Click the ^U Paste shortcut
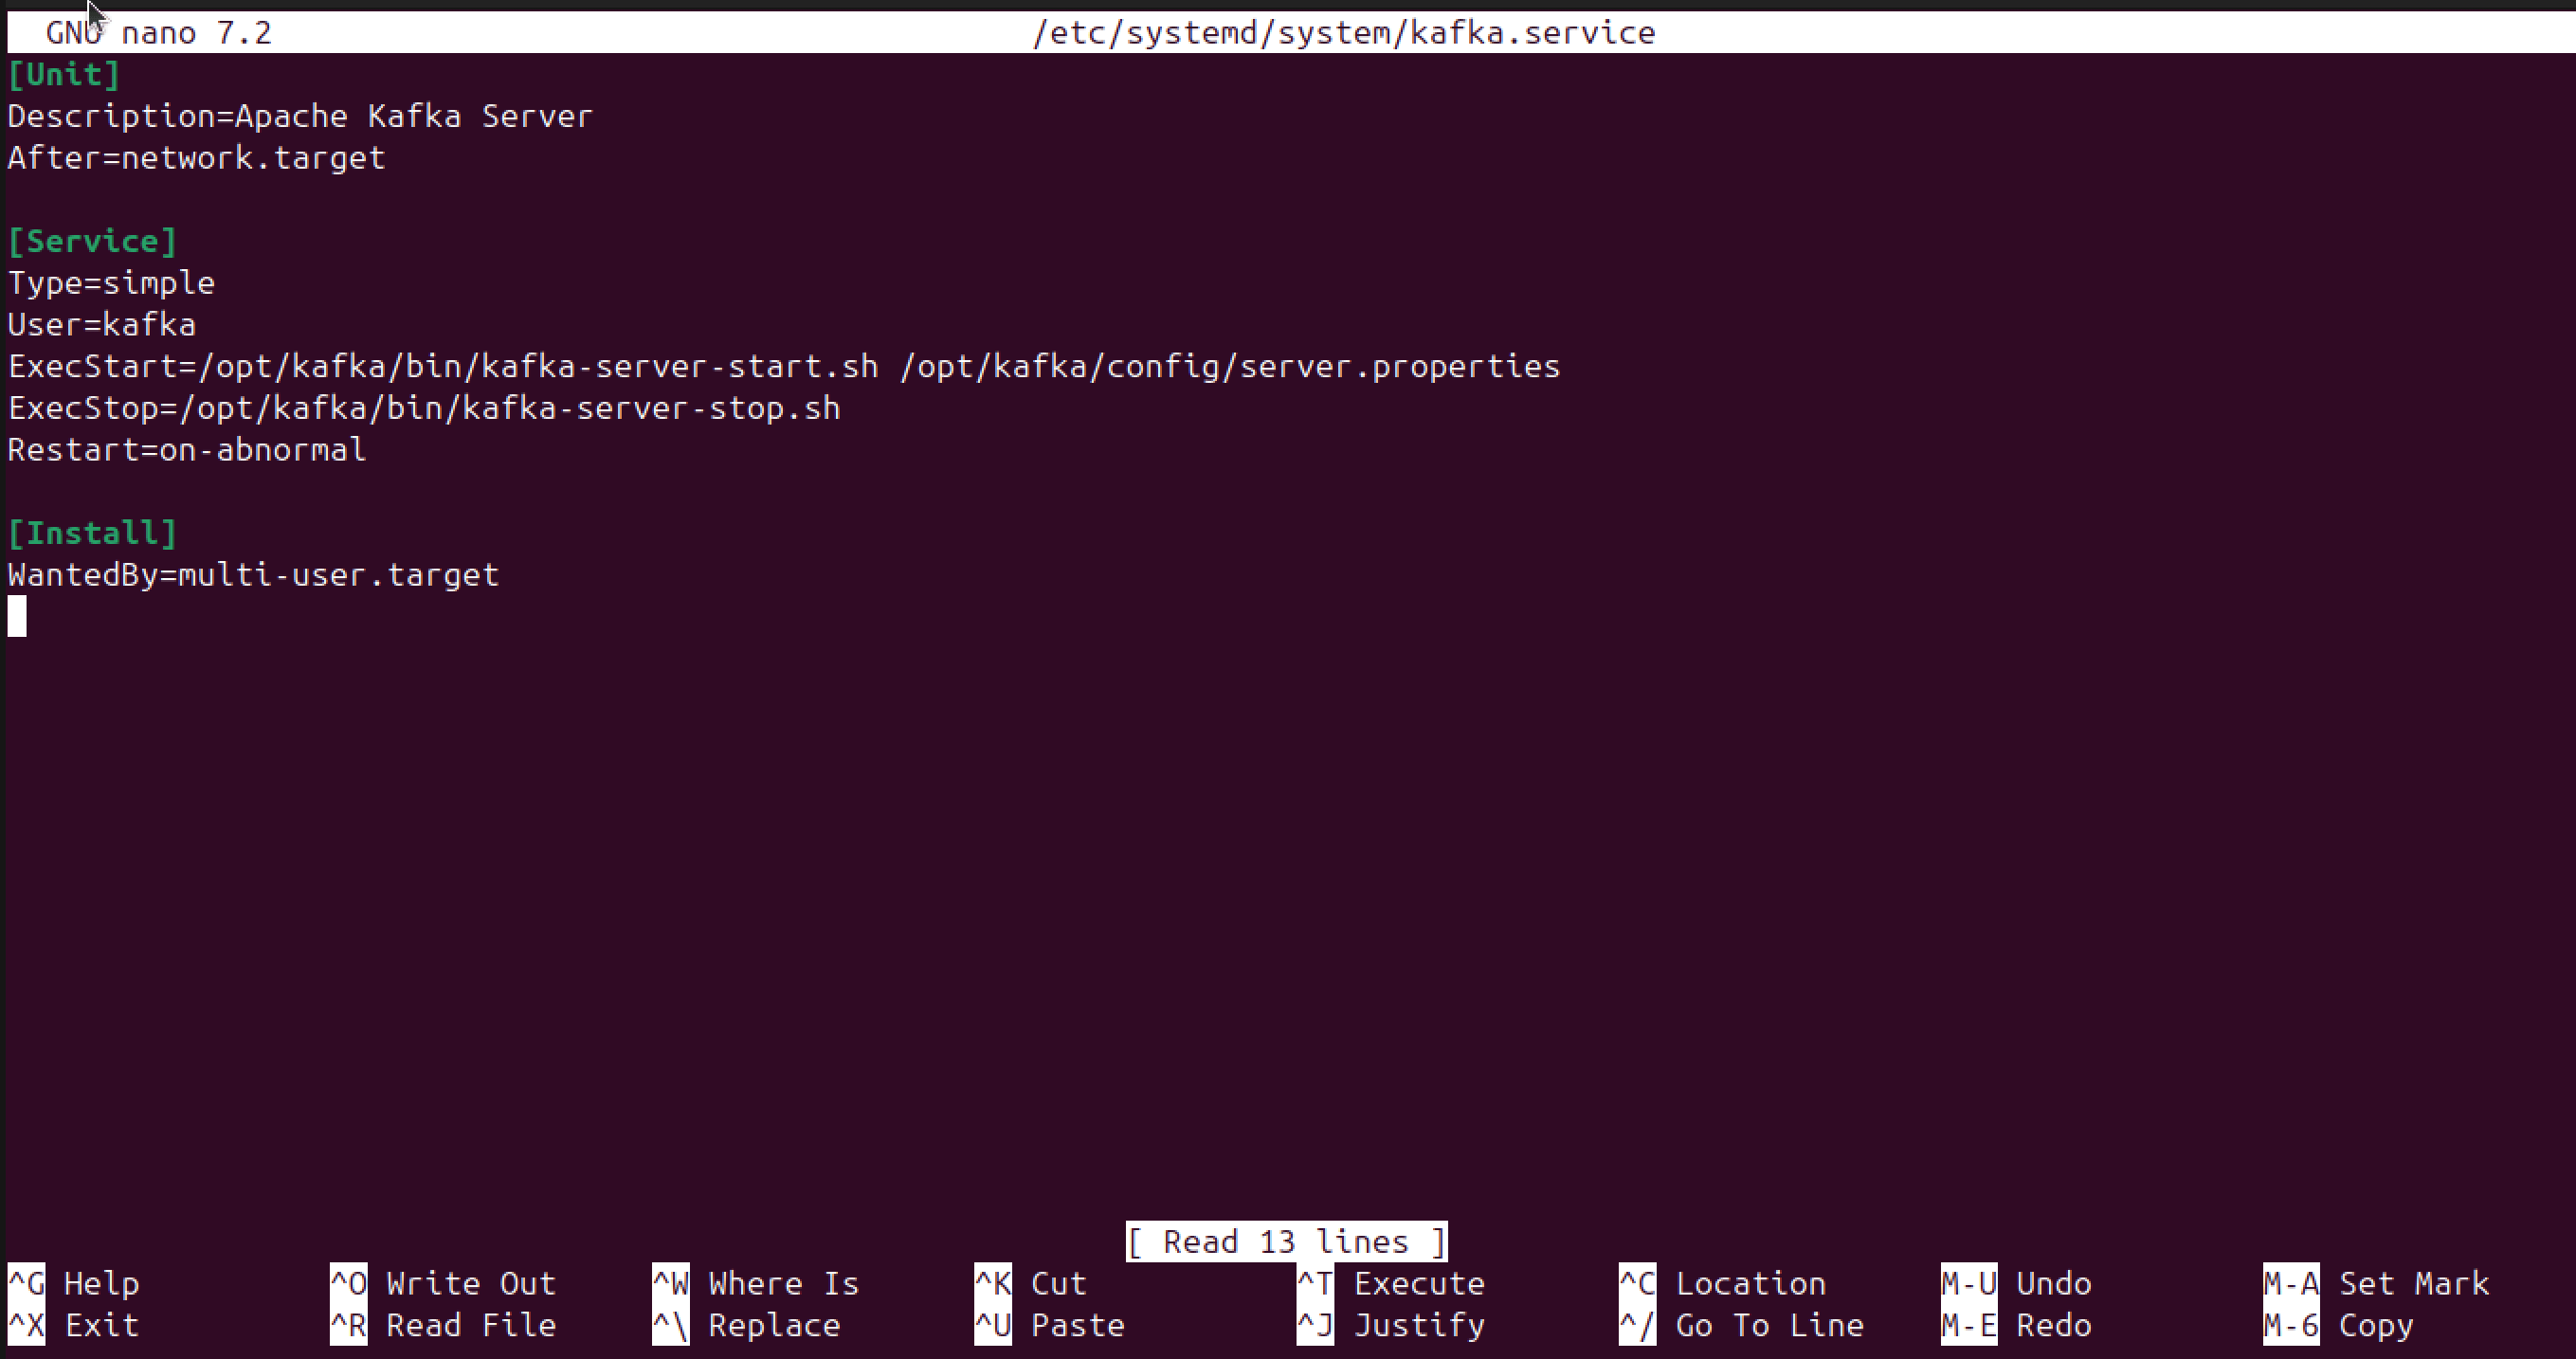The height and width of the screenshot is (1359, 2576). [x=1049, y=1325]
